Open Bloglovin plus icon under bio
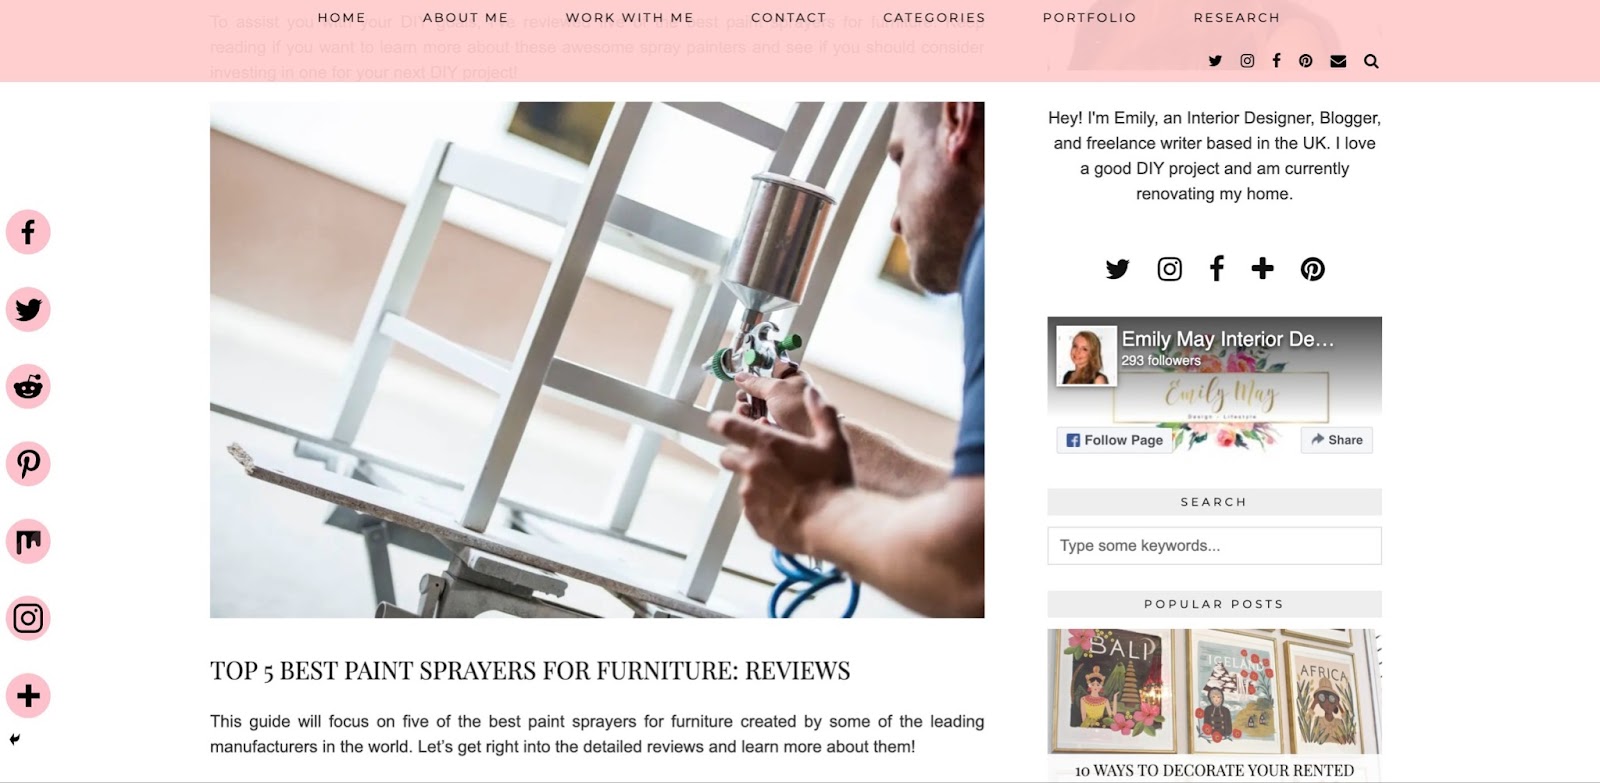 tap(1262, 268)
